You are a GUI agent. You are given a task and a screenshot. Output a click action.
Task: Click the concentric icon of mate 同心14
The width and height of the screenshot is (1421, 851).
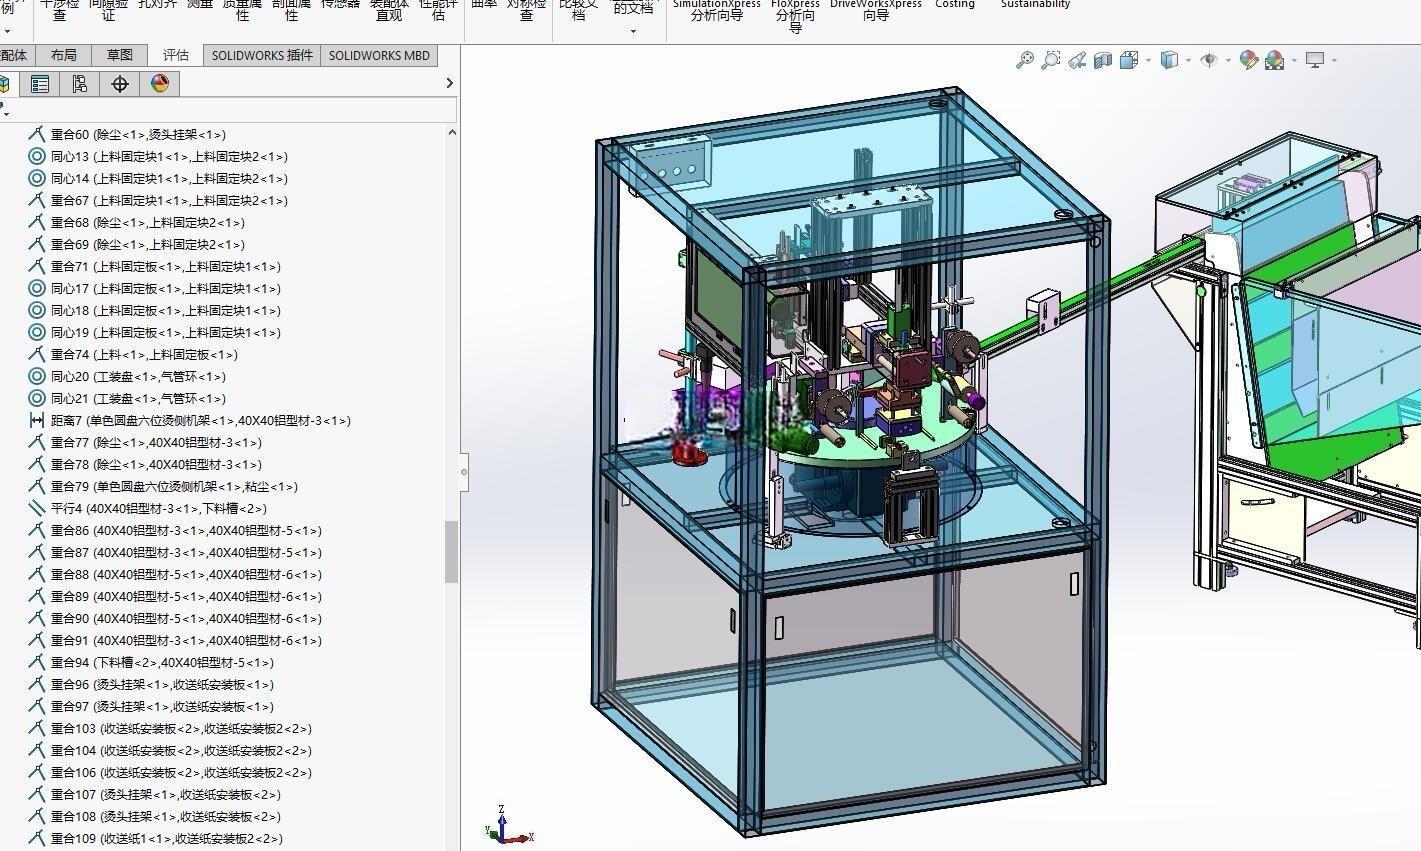coord(37,178)
